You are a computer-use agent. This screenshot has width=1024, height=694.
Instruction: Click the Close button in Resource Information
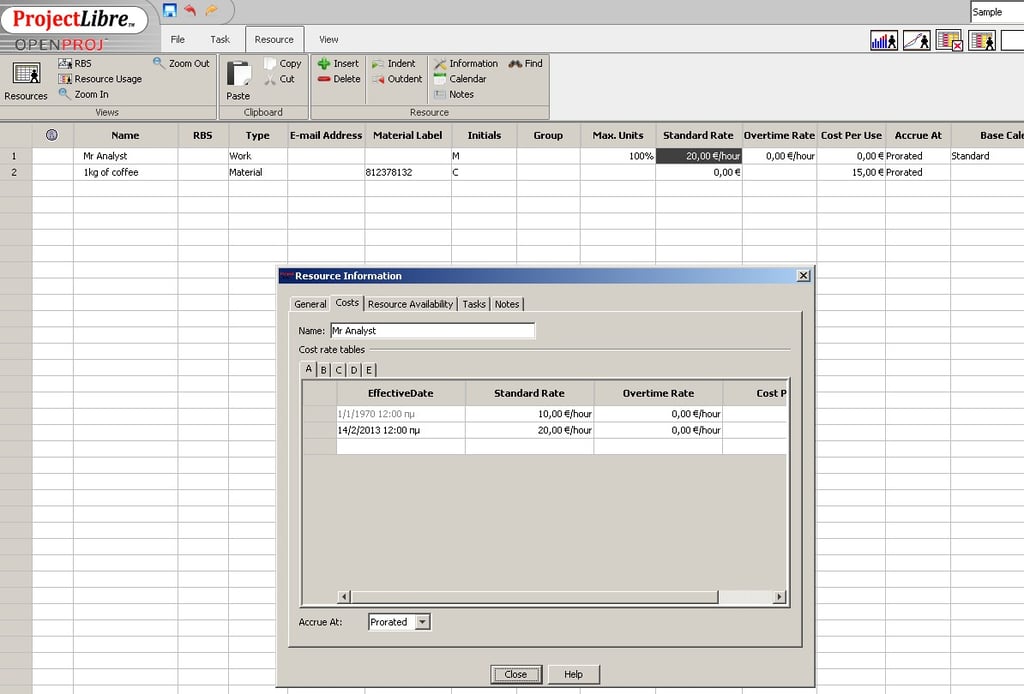pyautogui.click(x=515, y=674)
